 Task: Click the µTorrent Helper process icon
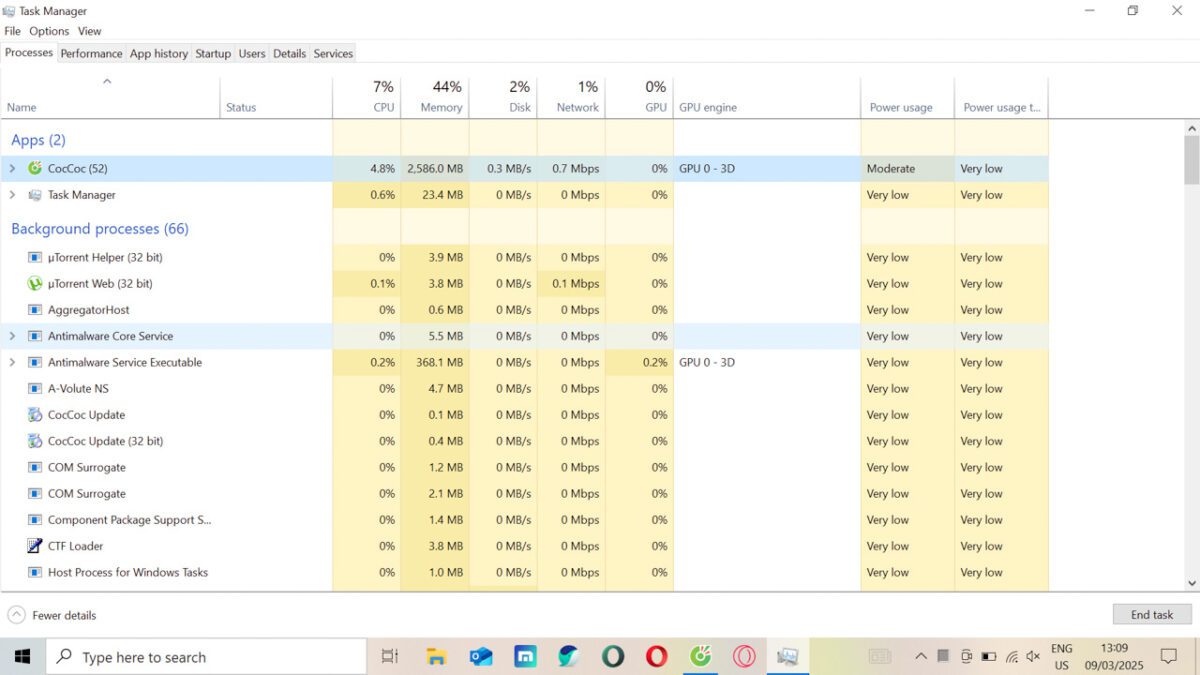[35, 257]
